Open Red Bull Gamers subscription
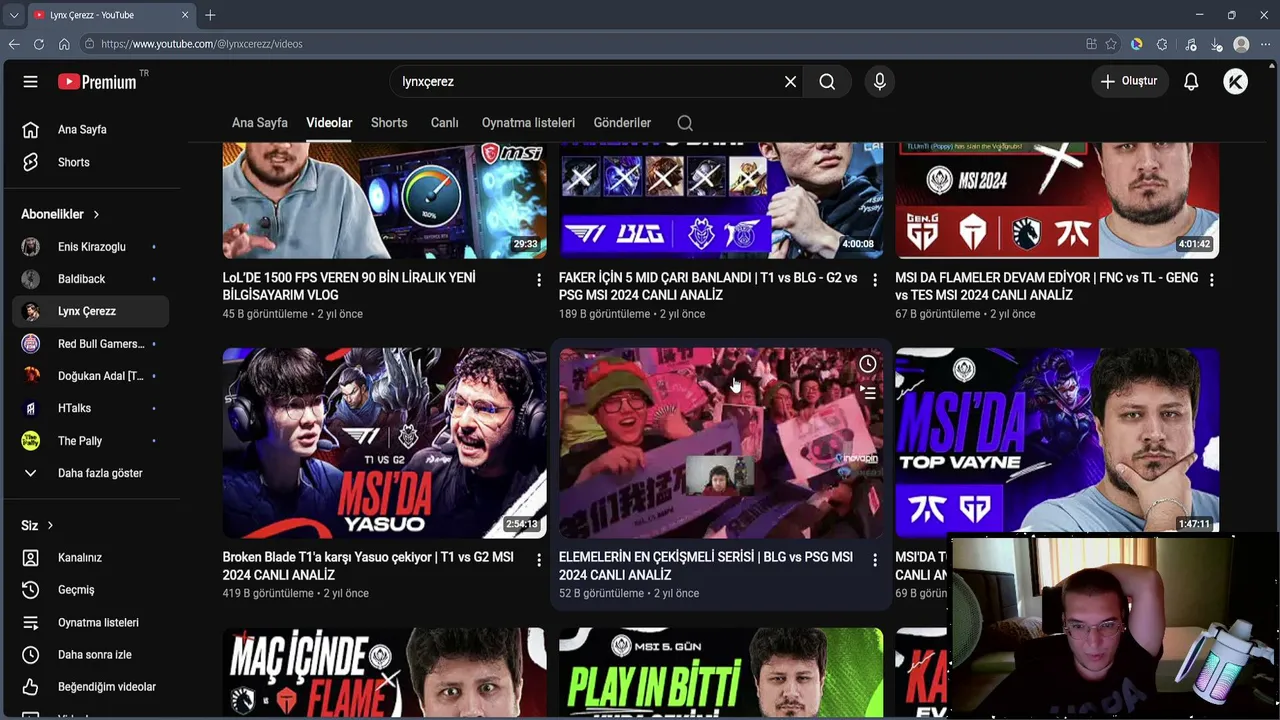 [90, 344]
